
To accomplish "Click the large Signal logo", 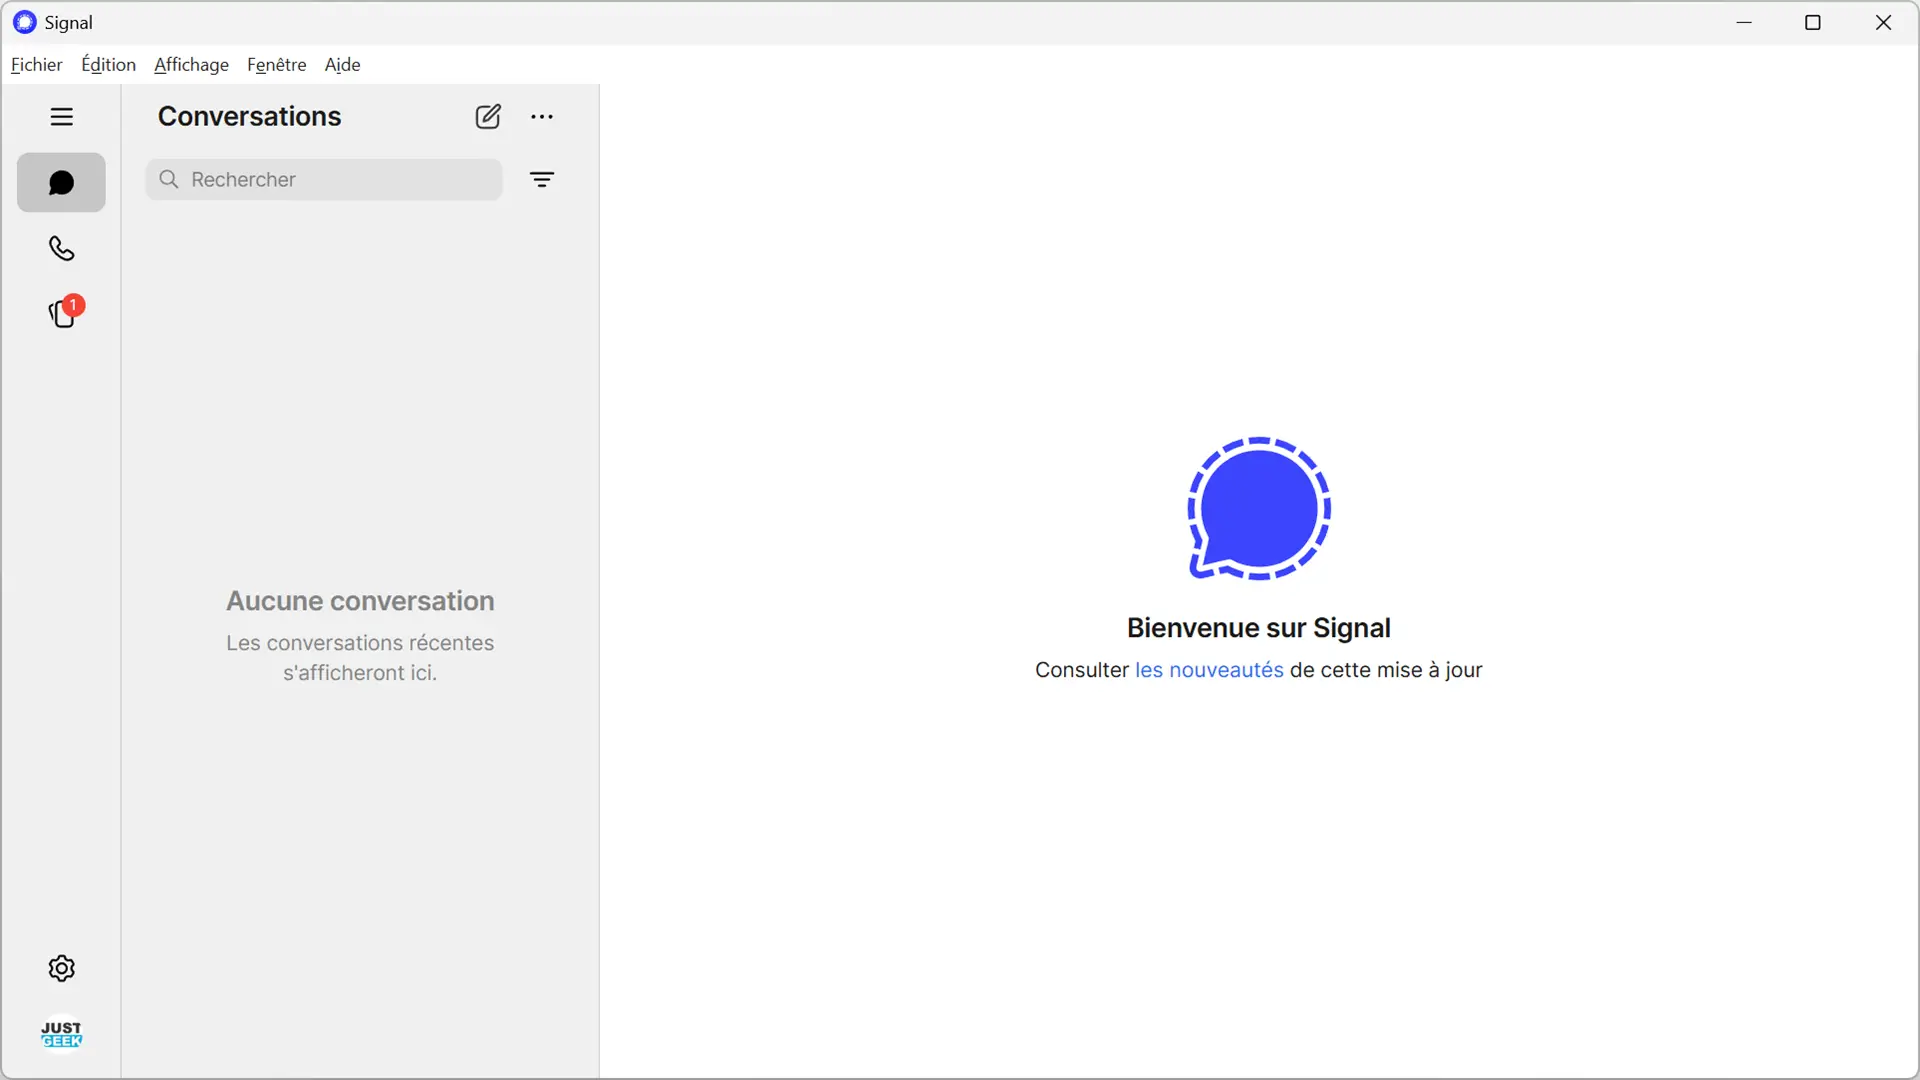I will [1259, 509].
